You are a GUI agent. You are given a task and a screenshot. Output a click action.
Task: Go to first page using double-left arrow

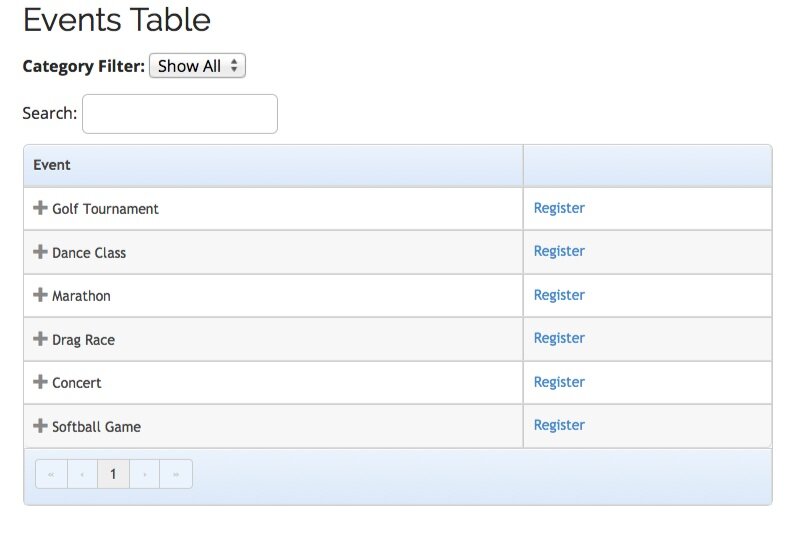tap(51, 474)
